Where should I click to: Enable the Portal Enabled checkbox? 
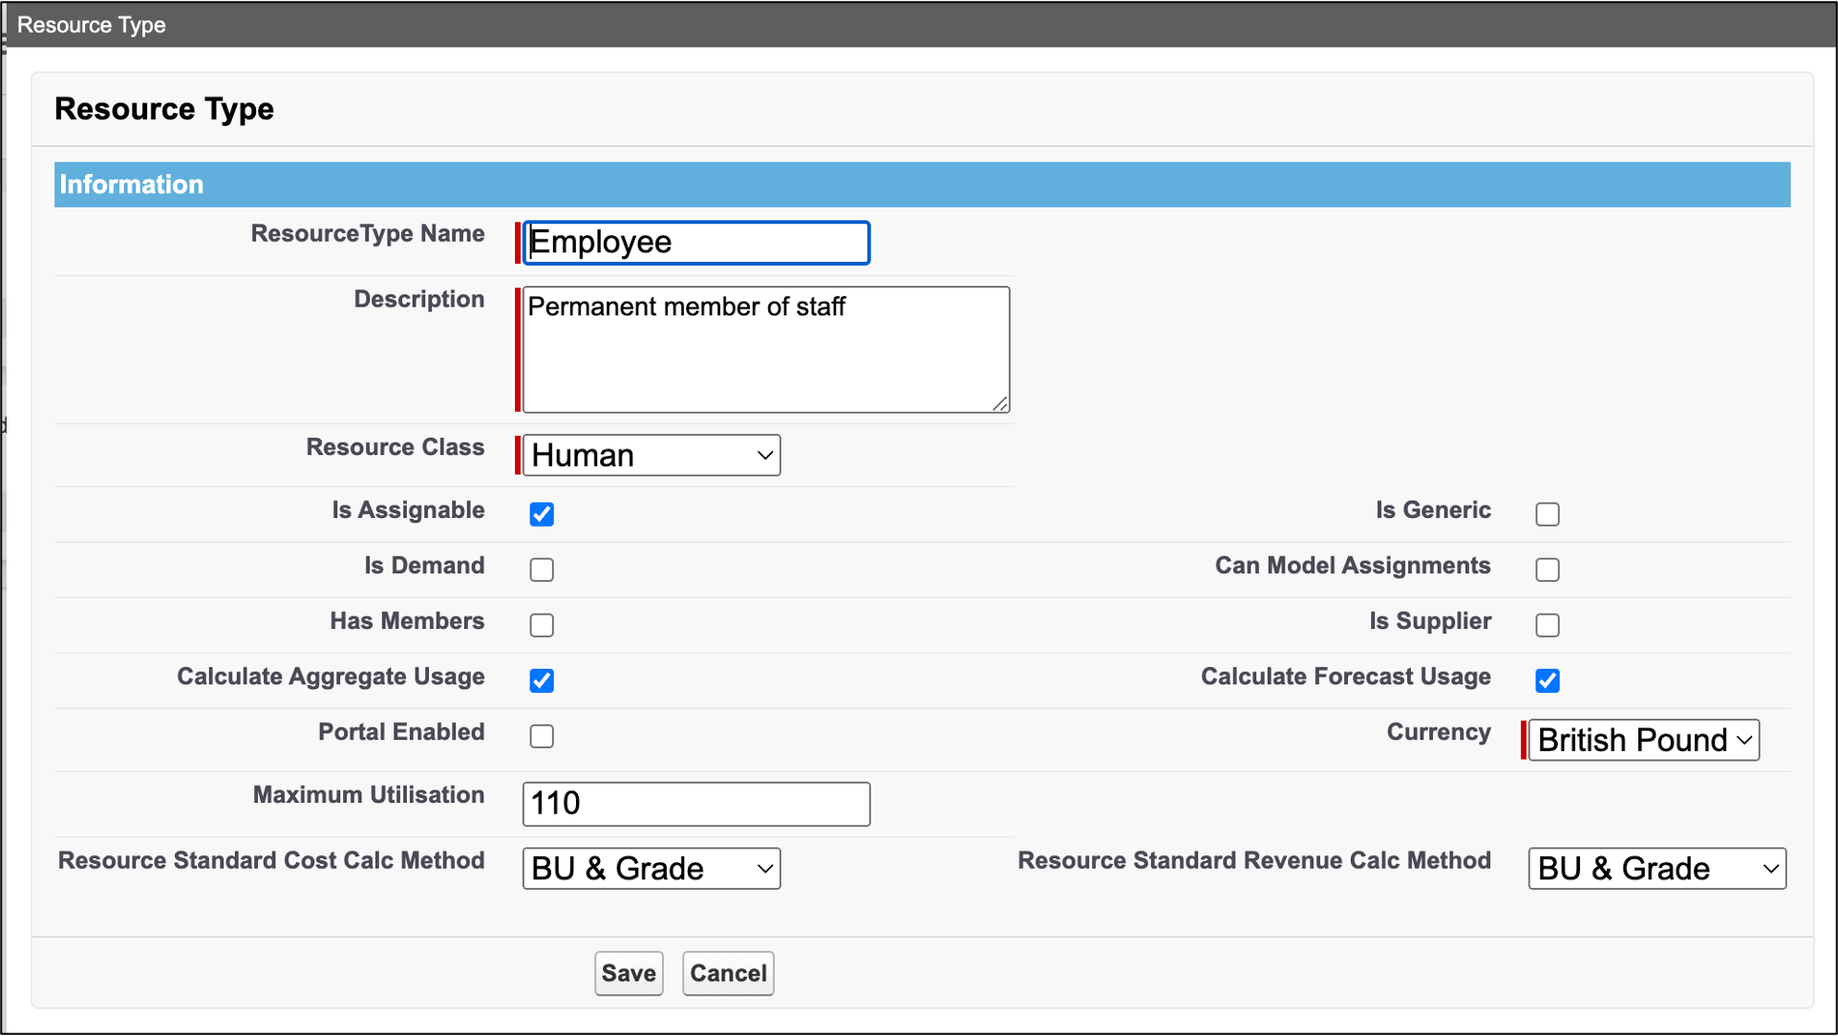542,736
